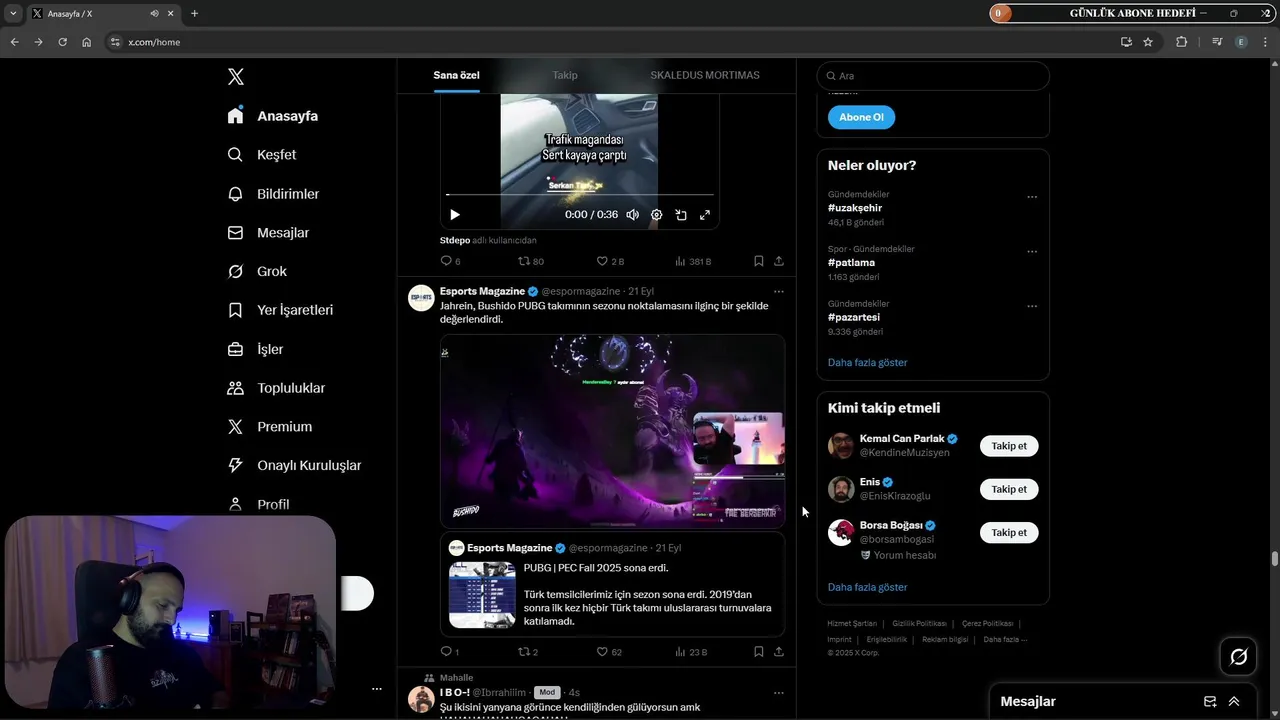Image resolution: width=1280 pixels, height=720 pixels.
Task: Like Esports Magazine post with 62 likes
Action: (609, 652)
